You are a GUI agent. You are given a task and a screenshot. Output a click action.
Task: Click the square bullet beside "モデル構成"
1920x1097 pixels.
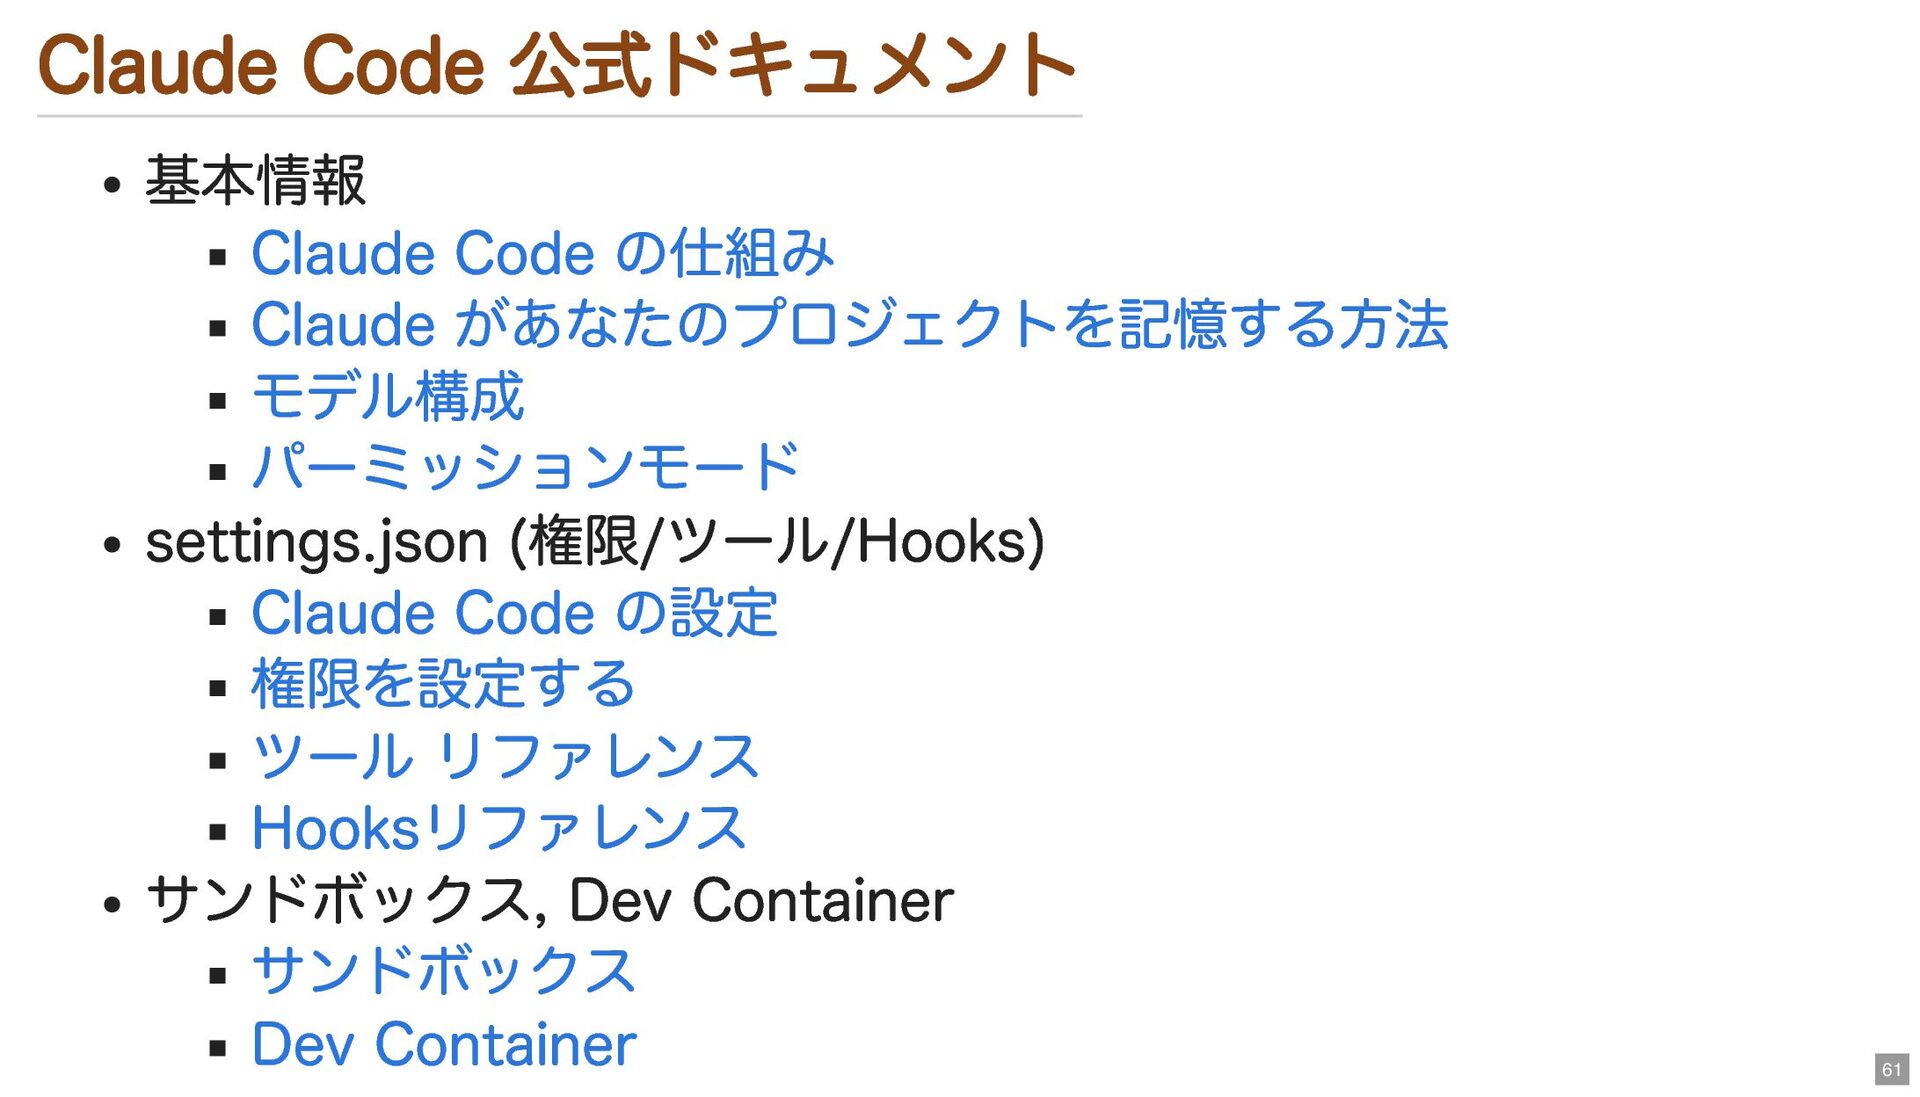pos(218,402)
